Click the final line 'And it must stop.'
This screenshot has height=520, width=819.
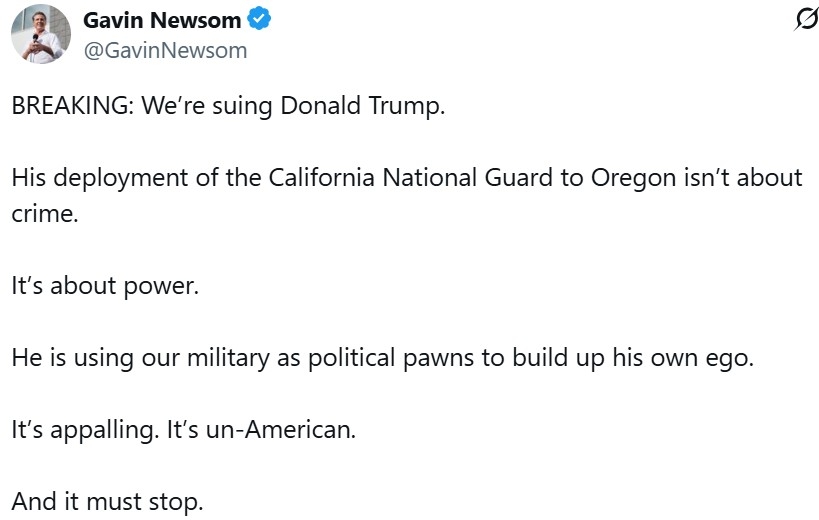coord(108,500)
